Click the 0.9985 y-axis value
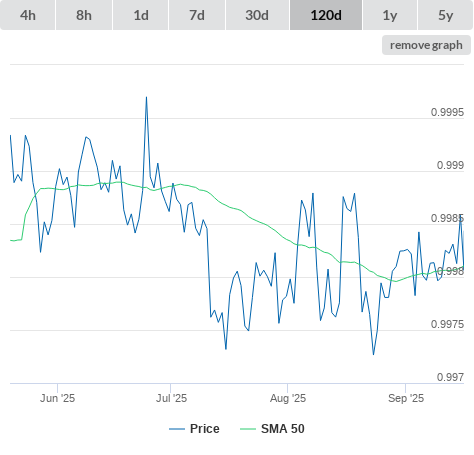The width and height of the screenshot is (474, 455). coord(447,218)
